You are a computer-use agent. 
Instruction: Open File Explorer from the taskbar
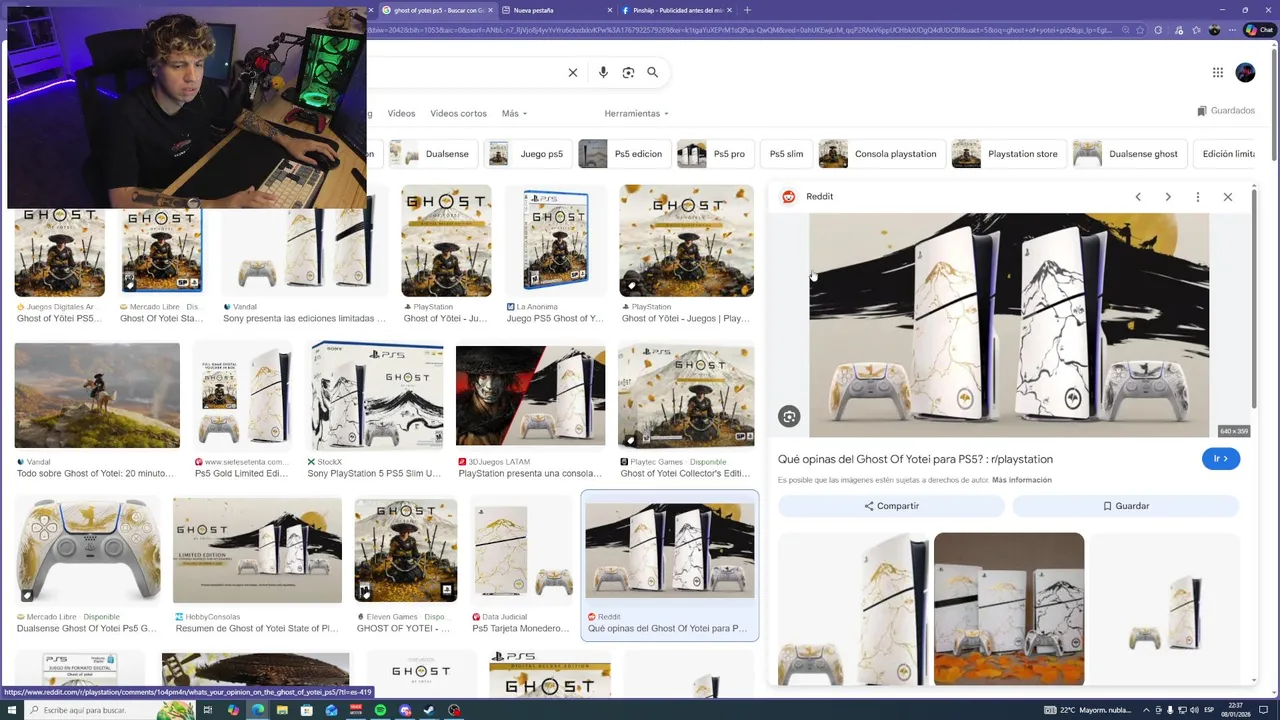(282, 710)
